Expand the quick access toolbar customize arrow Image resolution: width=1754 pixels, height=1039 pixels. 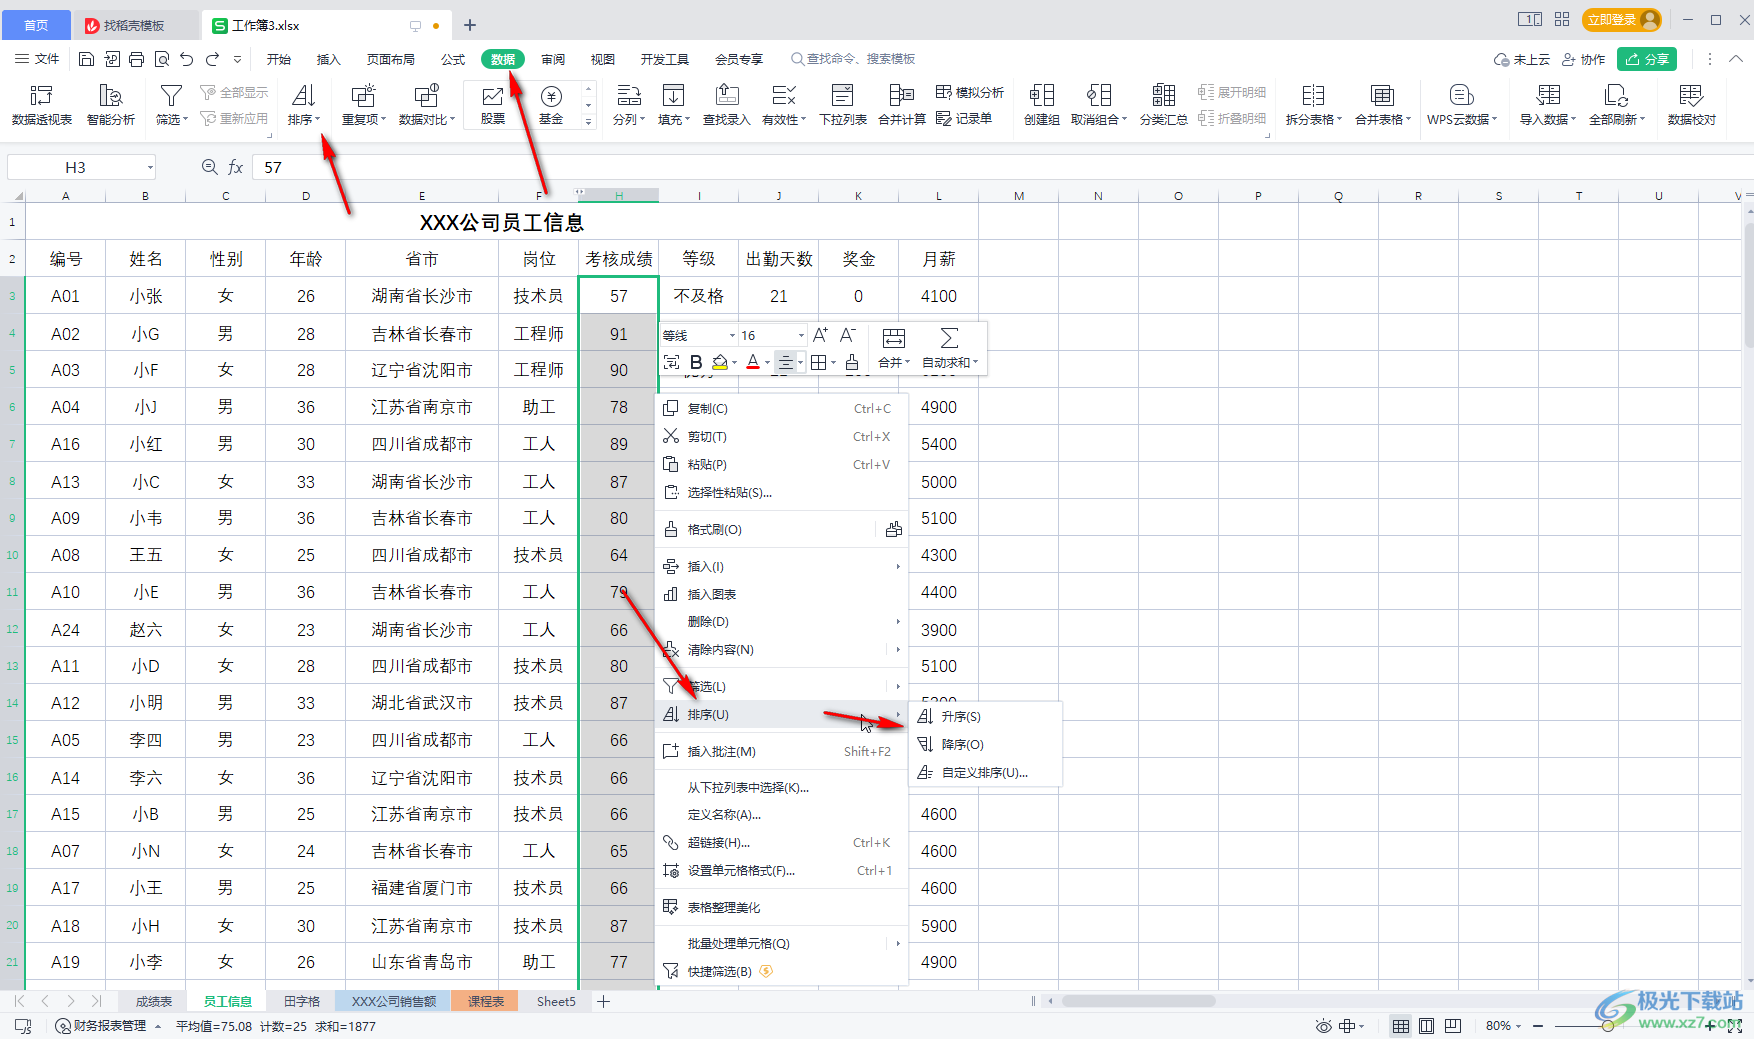tap(237, 59)
